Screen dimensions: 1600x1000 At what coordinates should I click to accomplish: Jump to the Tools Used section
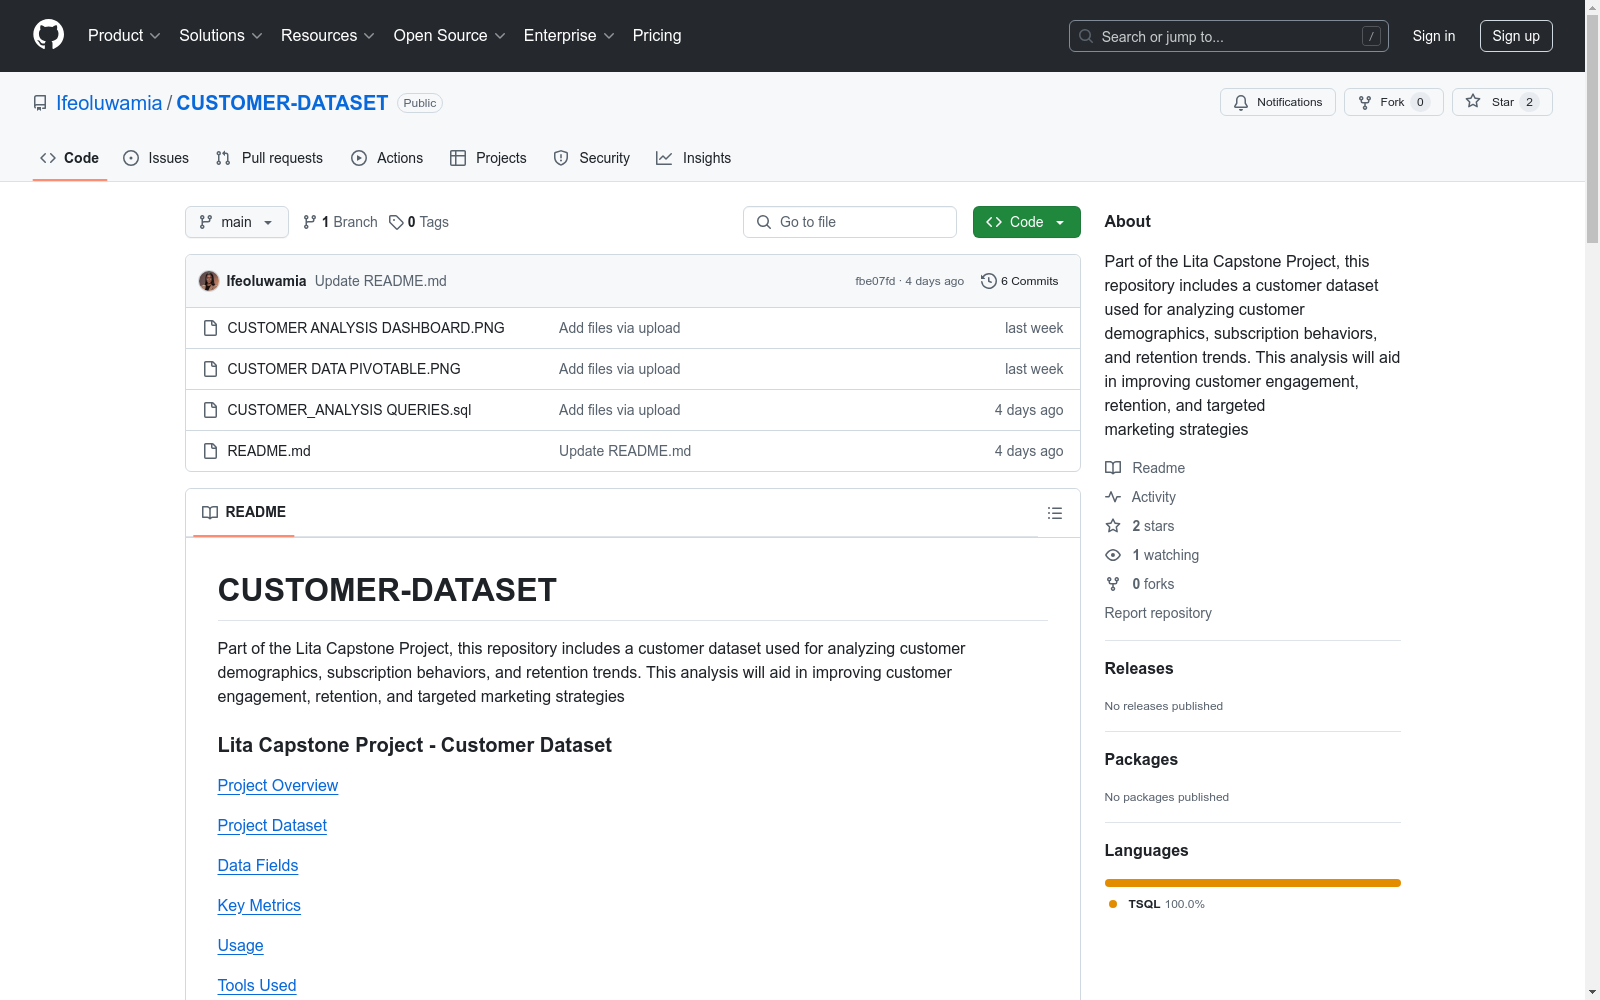(257, 986)
